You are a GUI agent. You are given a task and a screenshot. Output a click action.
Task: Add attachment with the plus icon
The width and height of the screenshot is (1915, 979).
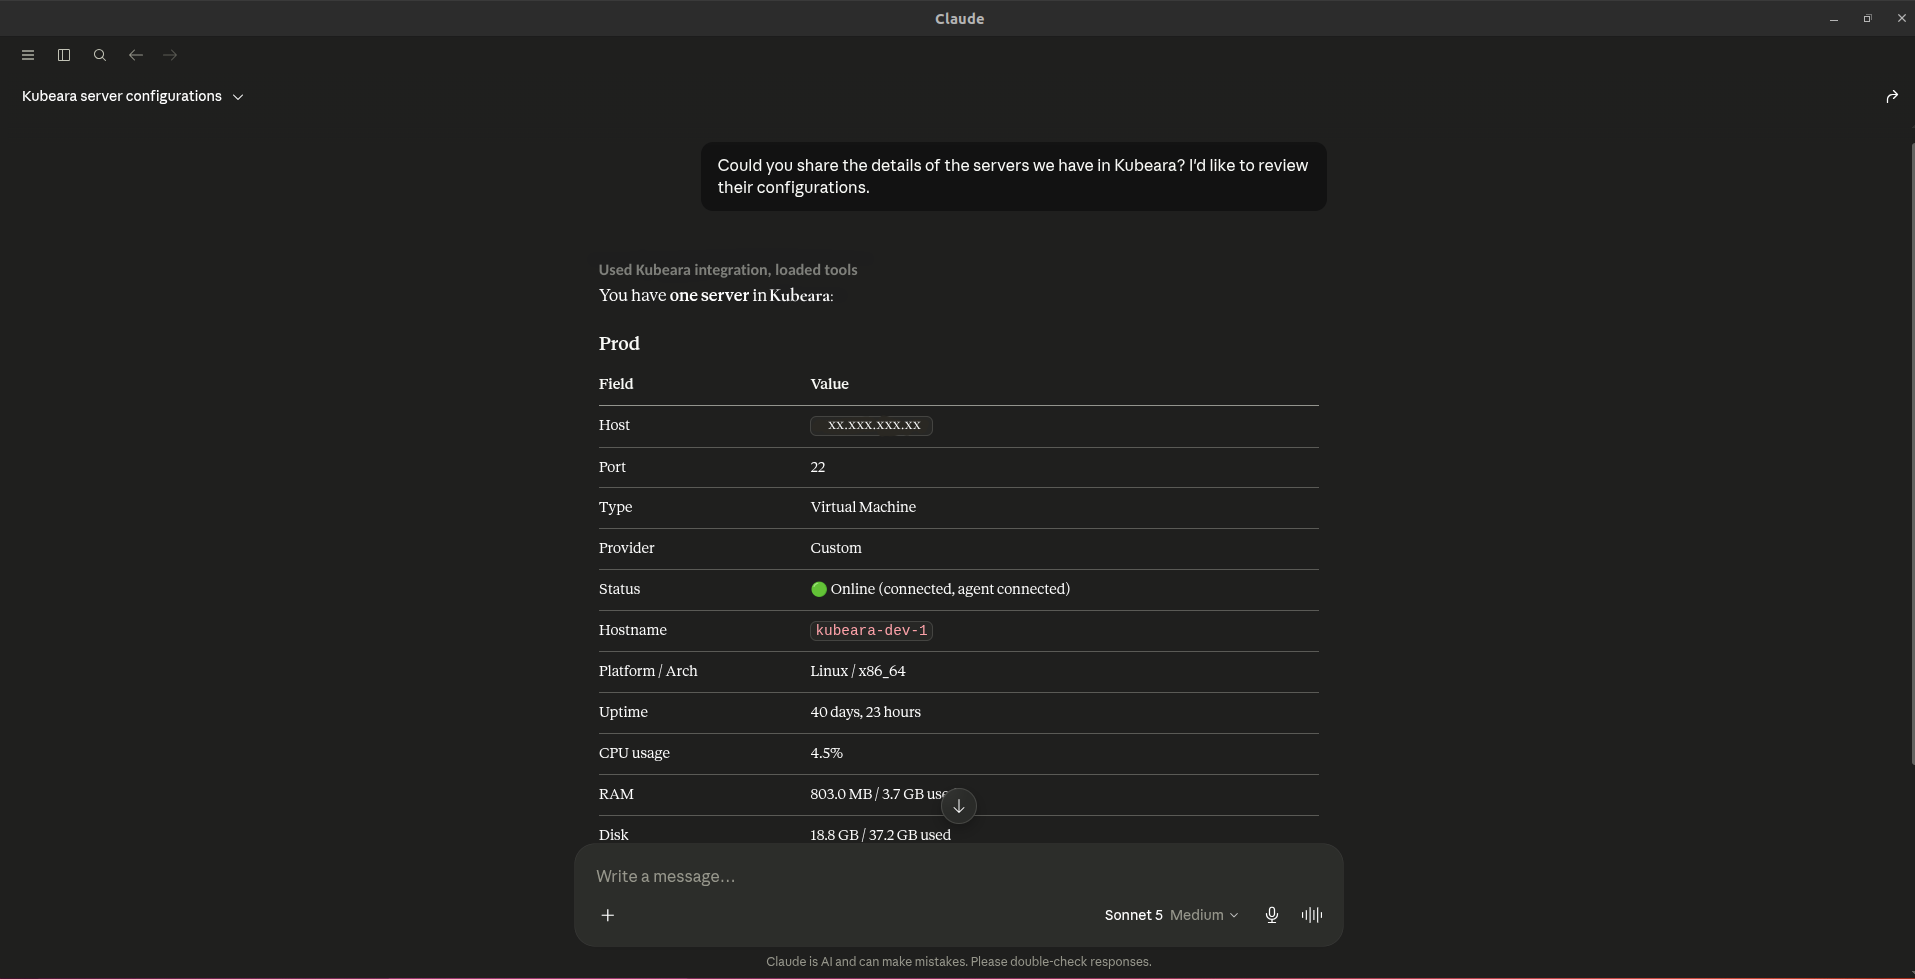point(608,915)
